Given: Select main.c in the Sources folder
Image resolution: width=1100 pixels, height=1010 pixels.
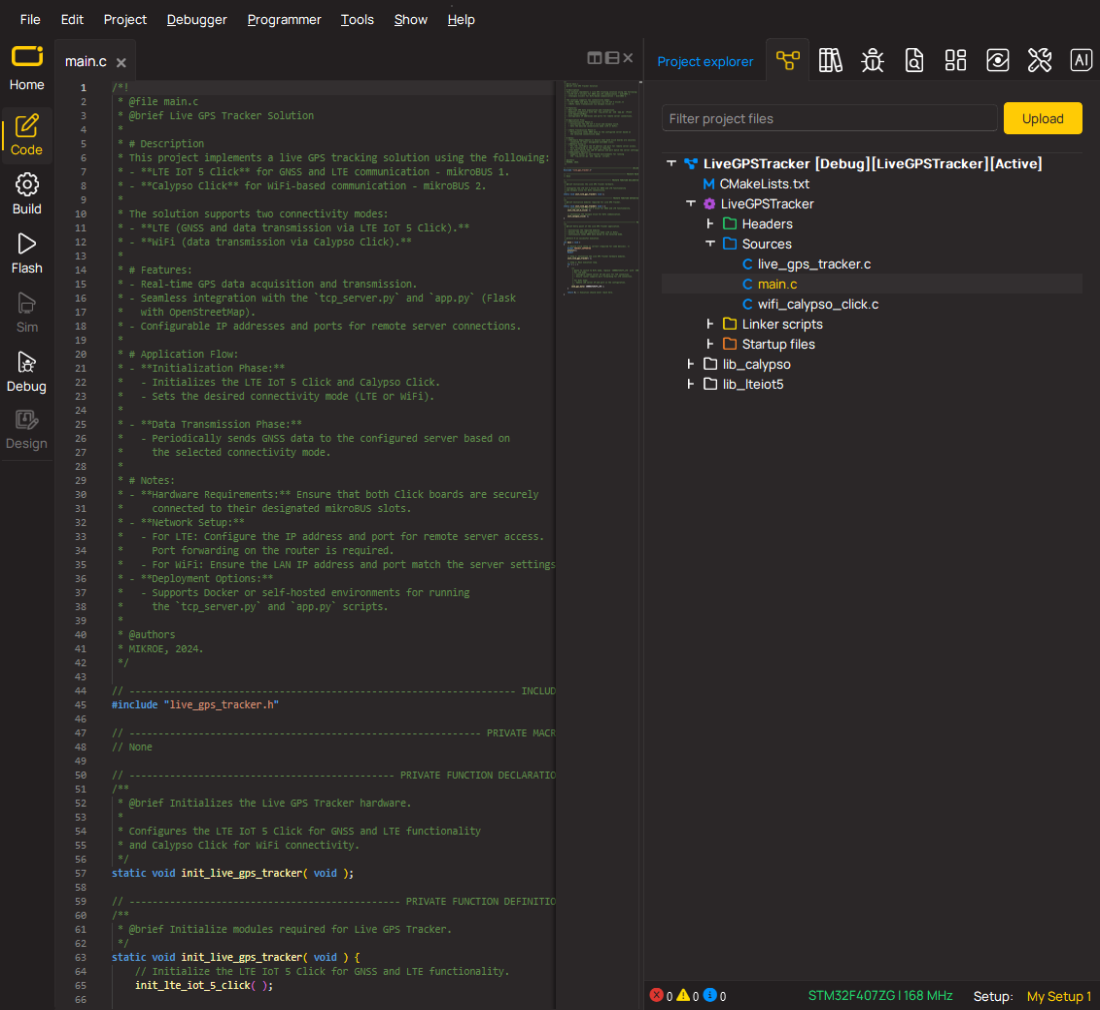Looking at the screenshot, I should (x=777, y=284).
